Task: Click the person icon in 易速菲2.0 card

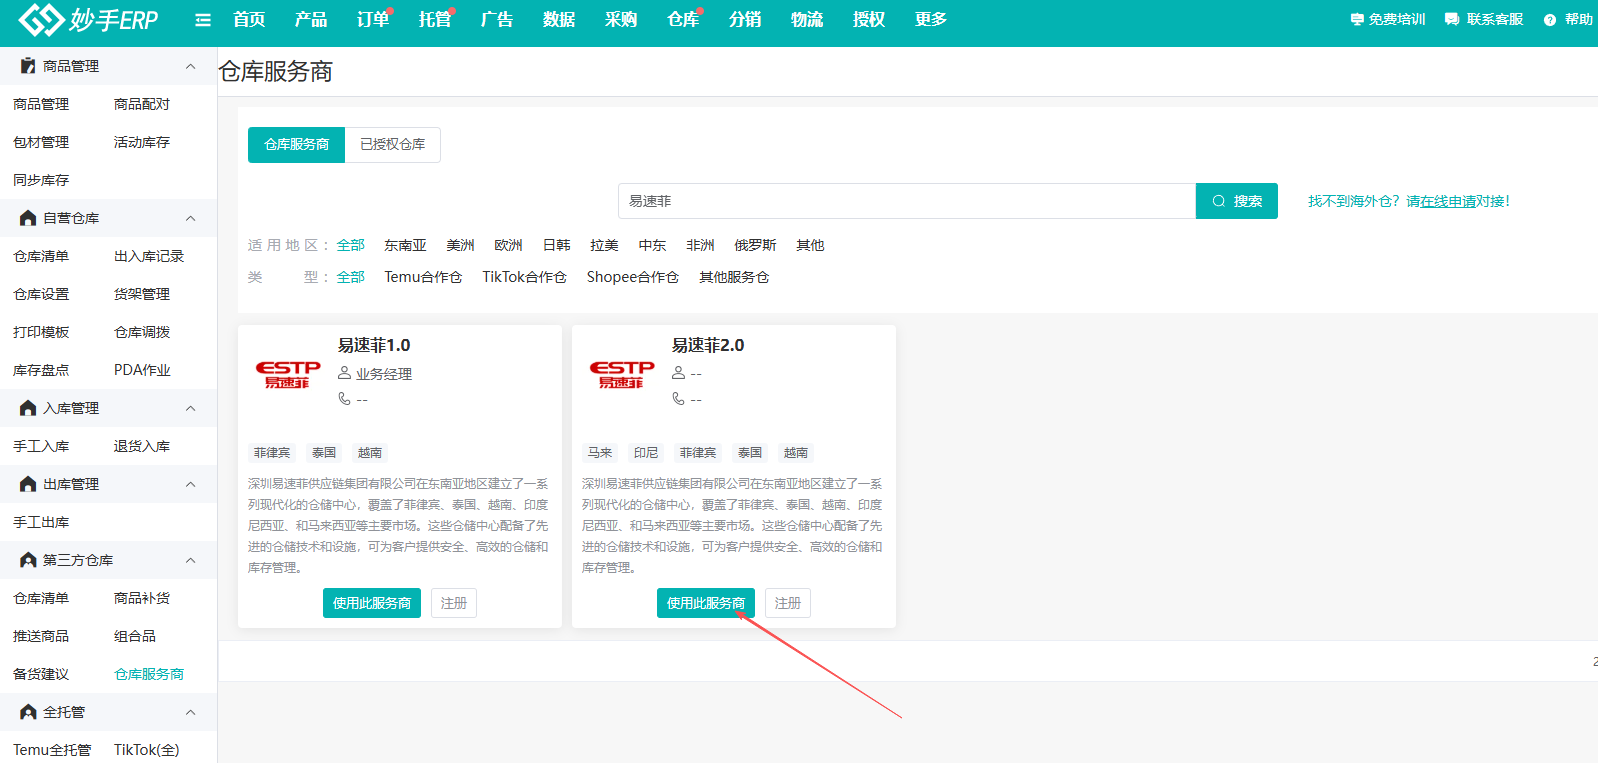Action: click(678, 373)
